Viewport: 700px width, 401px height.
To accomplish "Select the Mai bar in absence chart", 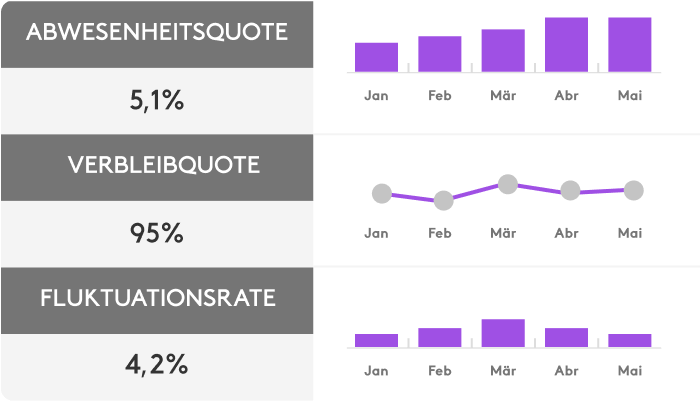I will (629, 45).
